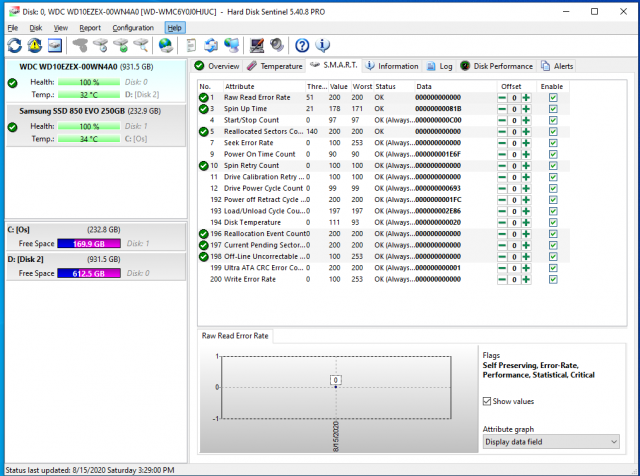Open the Attribute graph dropdown
The image size is (640, 476).
[550, 441]
